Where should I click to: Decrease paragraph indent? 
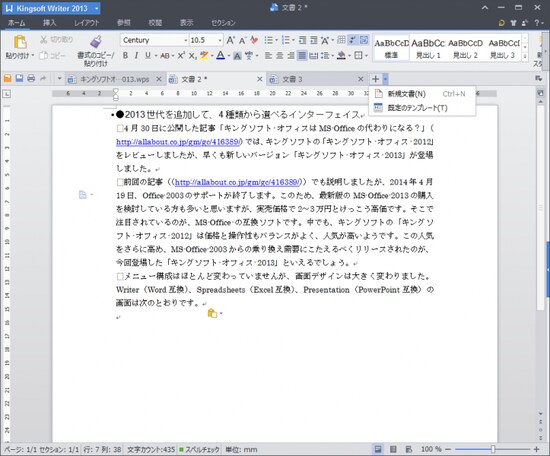point(302,40)
